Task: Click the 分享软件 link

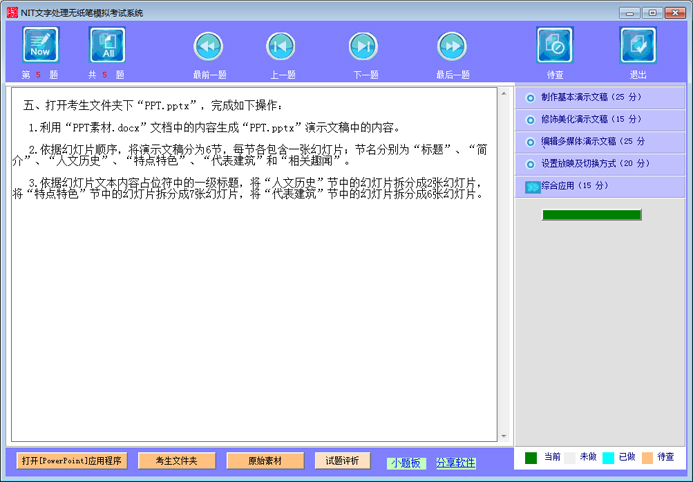Action: [x=456, y=463]
